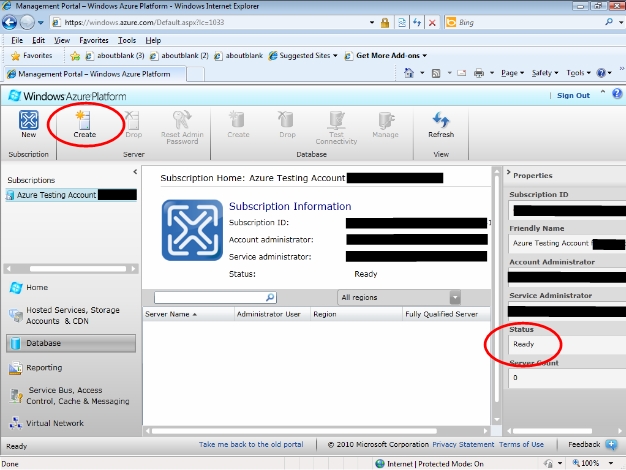The width and height of the screenshot is (626, 470).
Task: Click the Create Database icon
Action: (238, 120)
